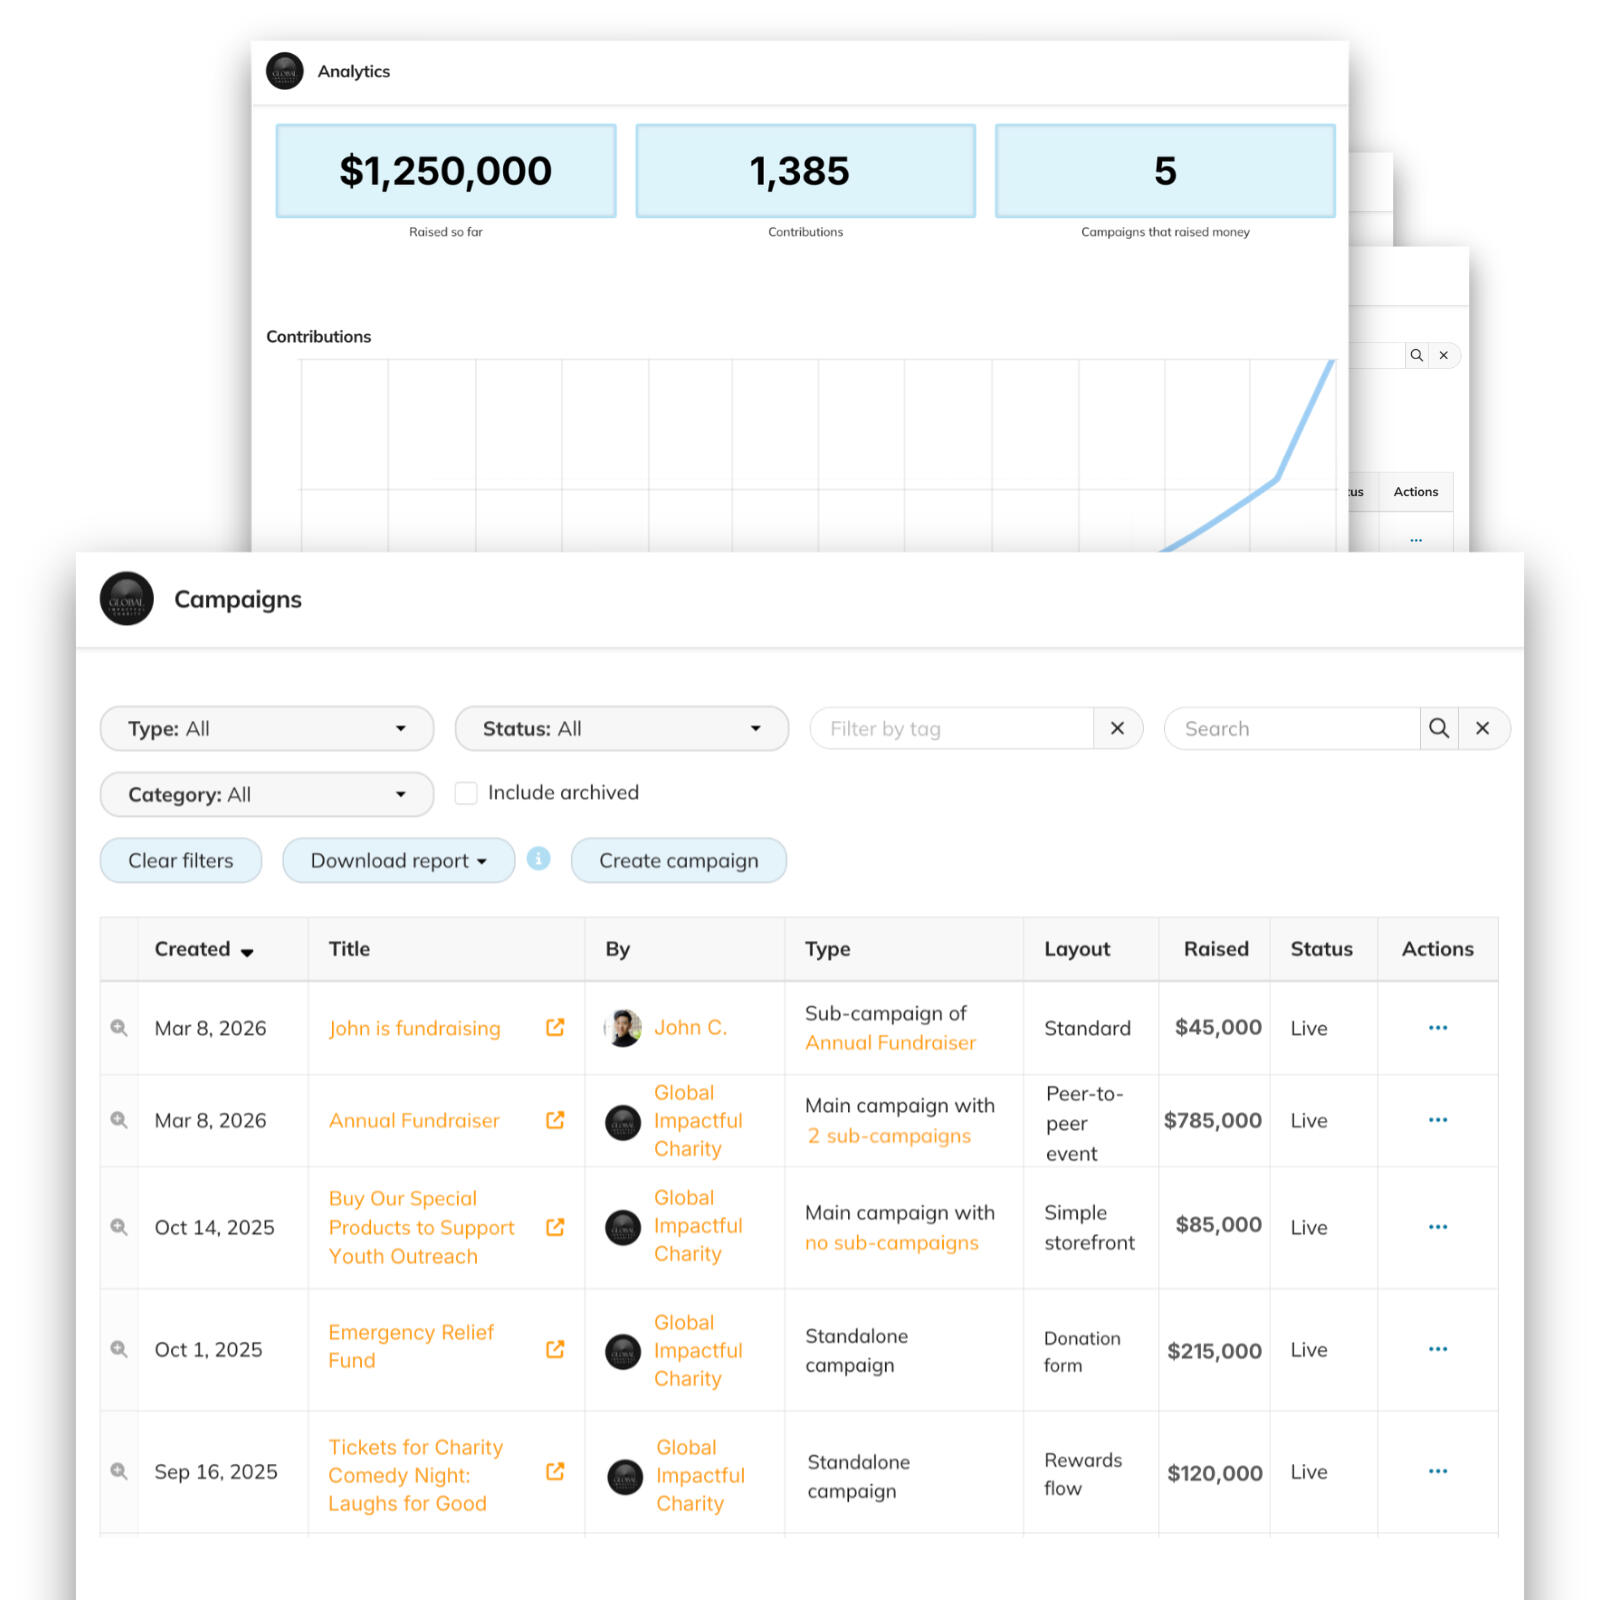
Task: Open the 2 sub-campaigns link
Action: pyautogui.click(x=889, y=1136)
